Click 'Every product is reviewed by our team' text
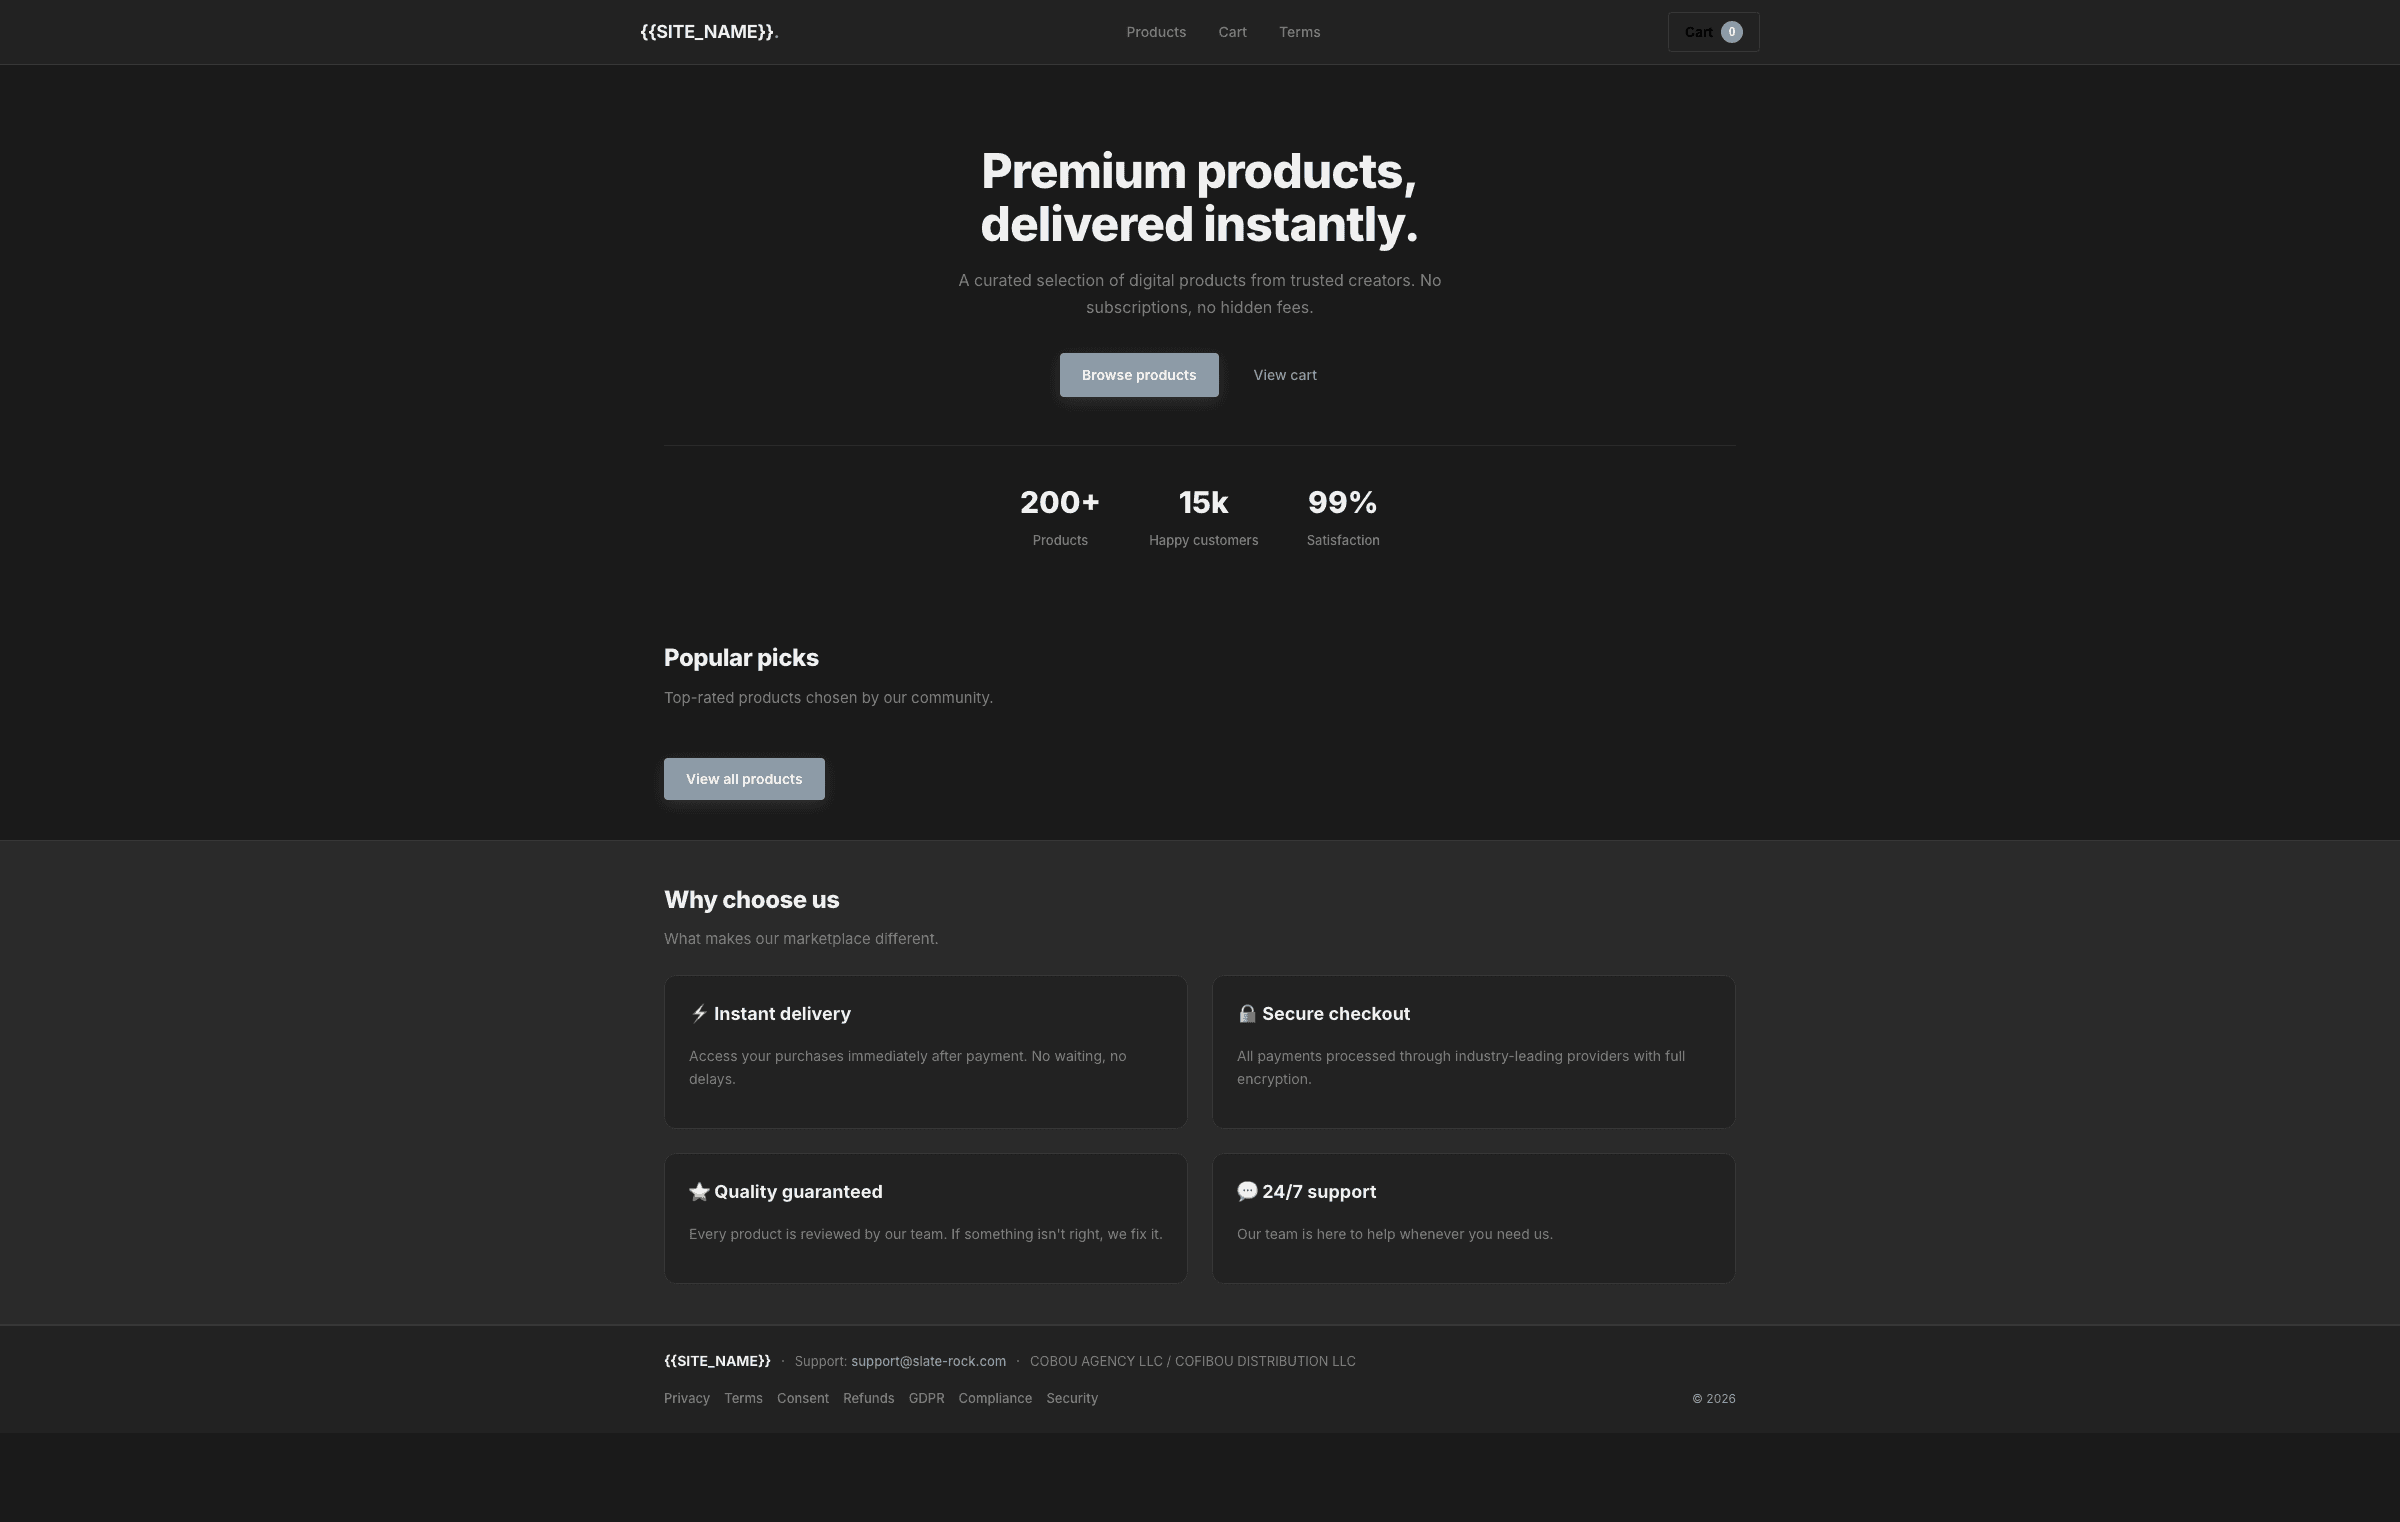The height and width of the screenshot is (1522, 2400). 925,1234
